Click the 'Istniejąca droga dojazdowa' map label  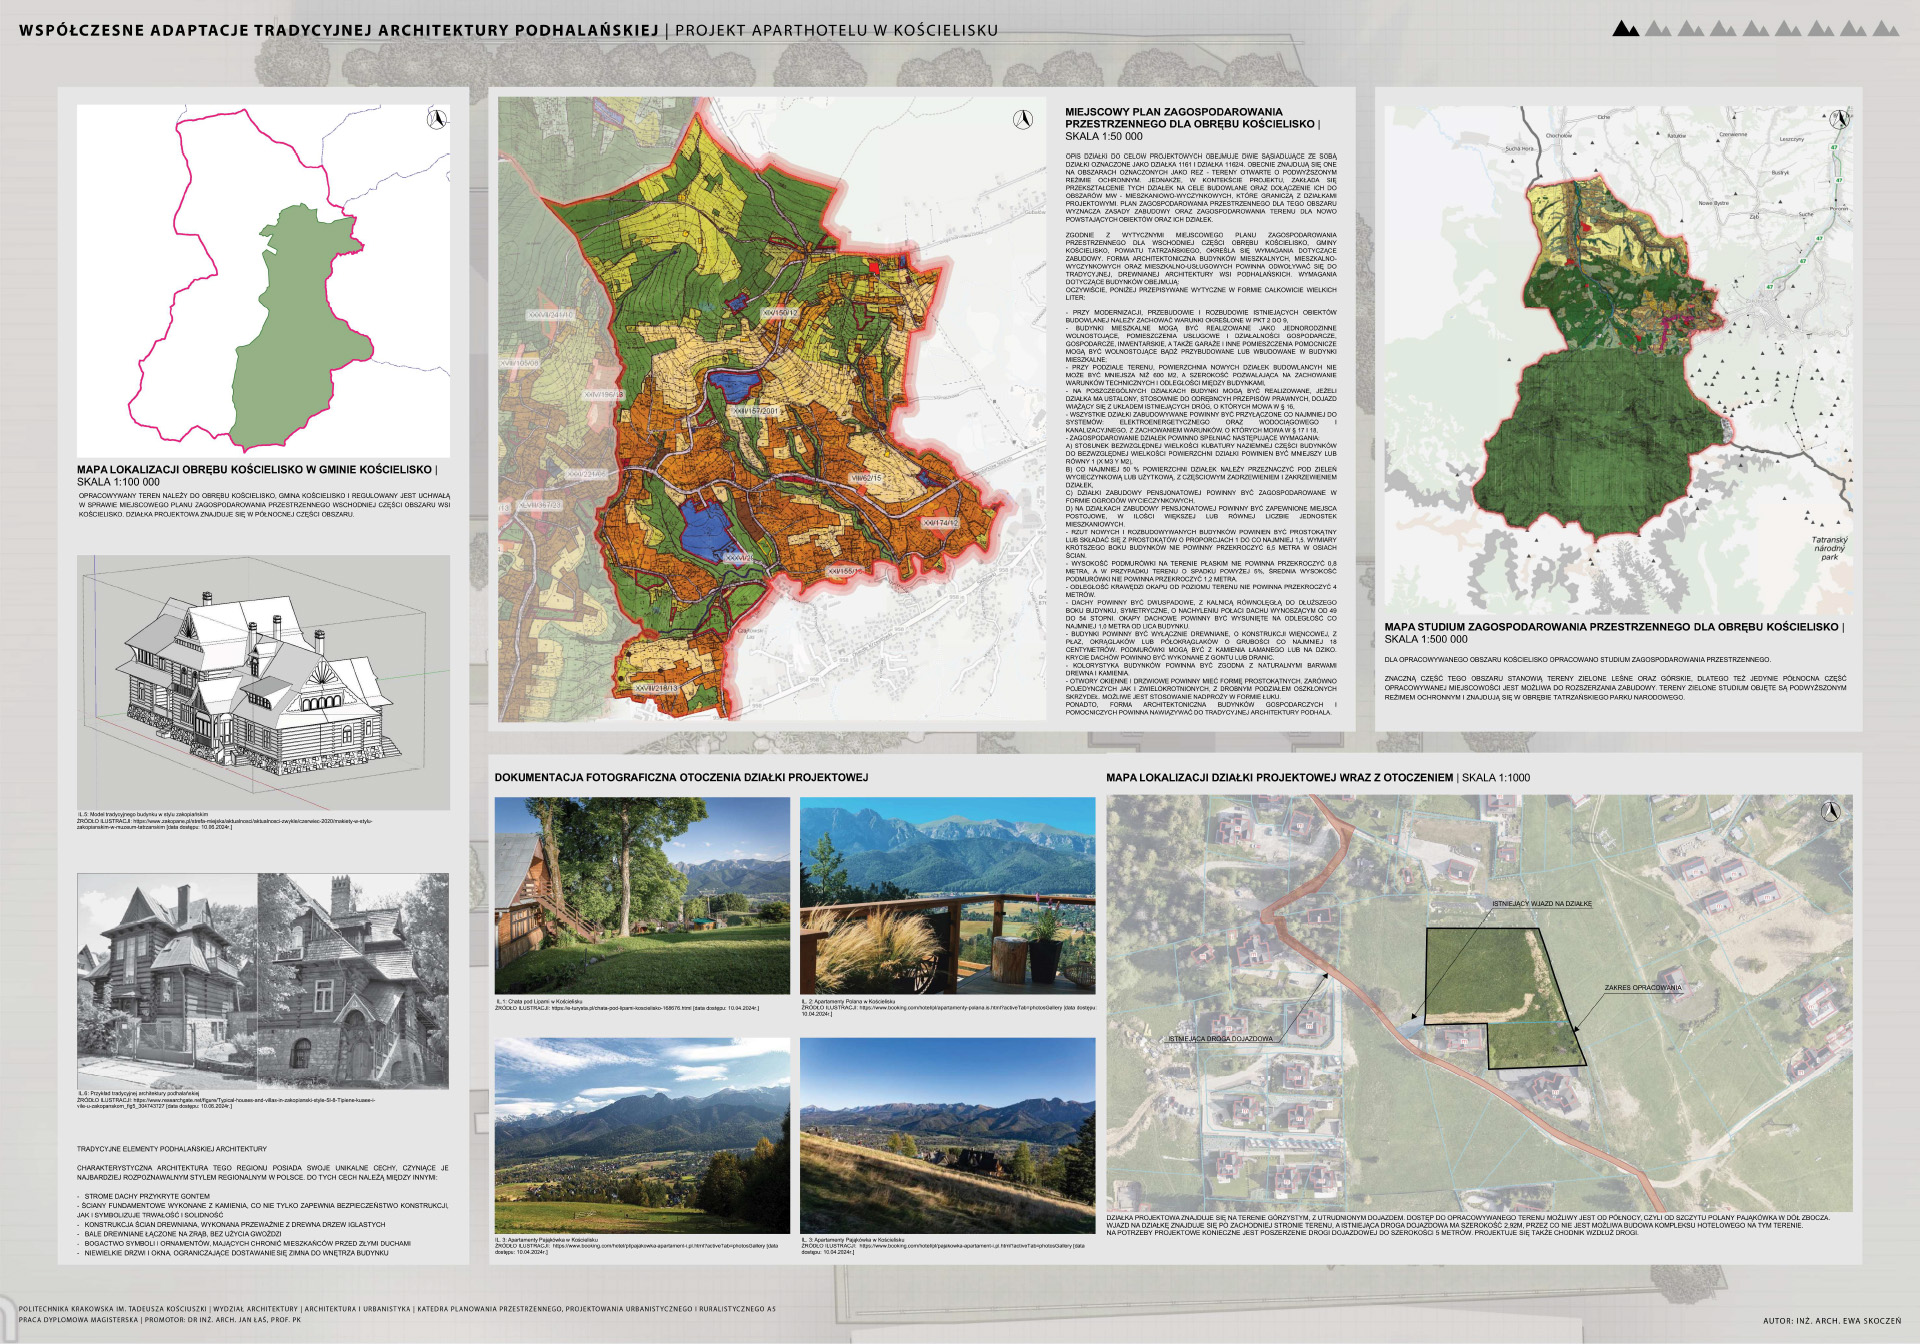coord(1220,1039)
